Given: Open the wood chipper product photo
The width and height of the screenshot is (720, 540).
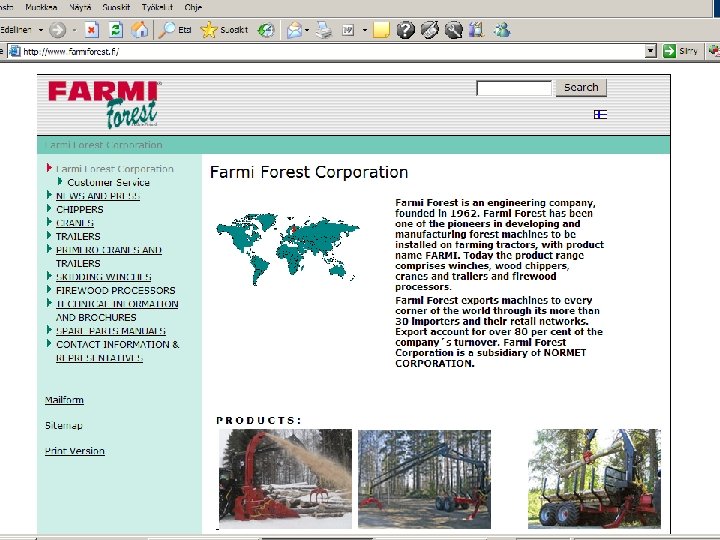Looking at the screenshot, I should point(285,478).
